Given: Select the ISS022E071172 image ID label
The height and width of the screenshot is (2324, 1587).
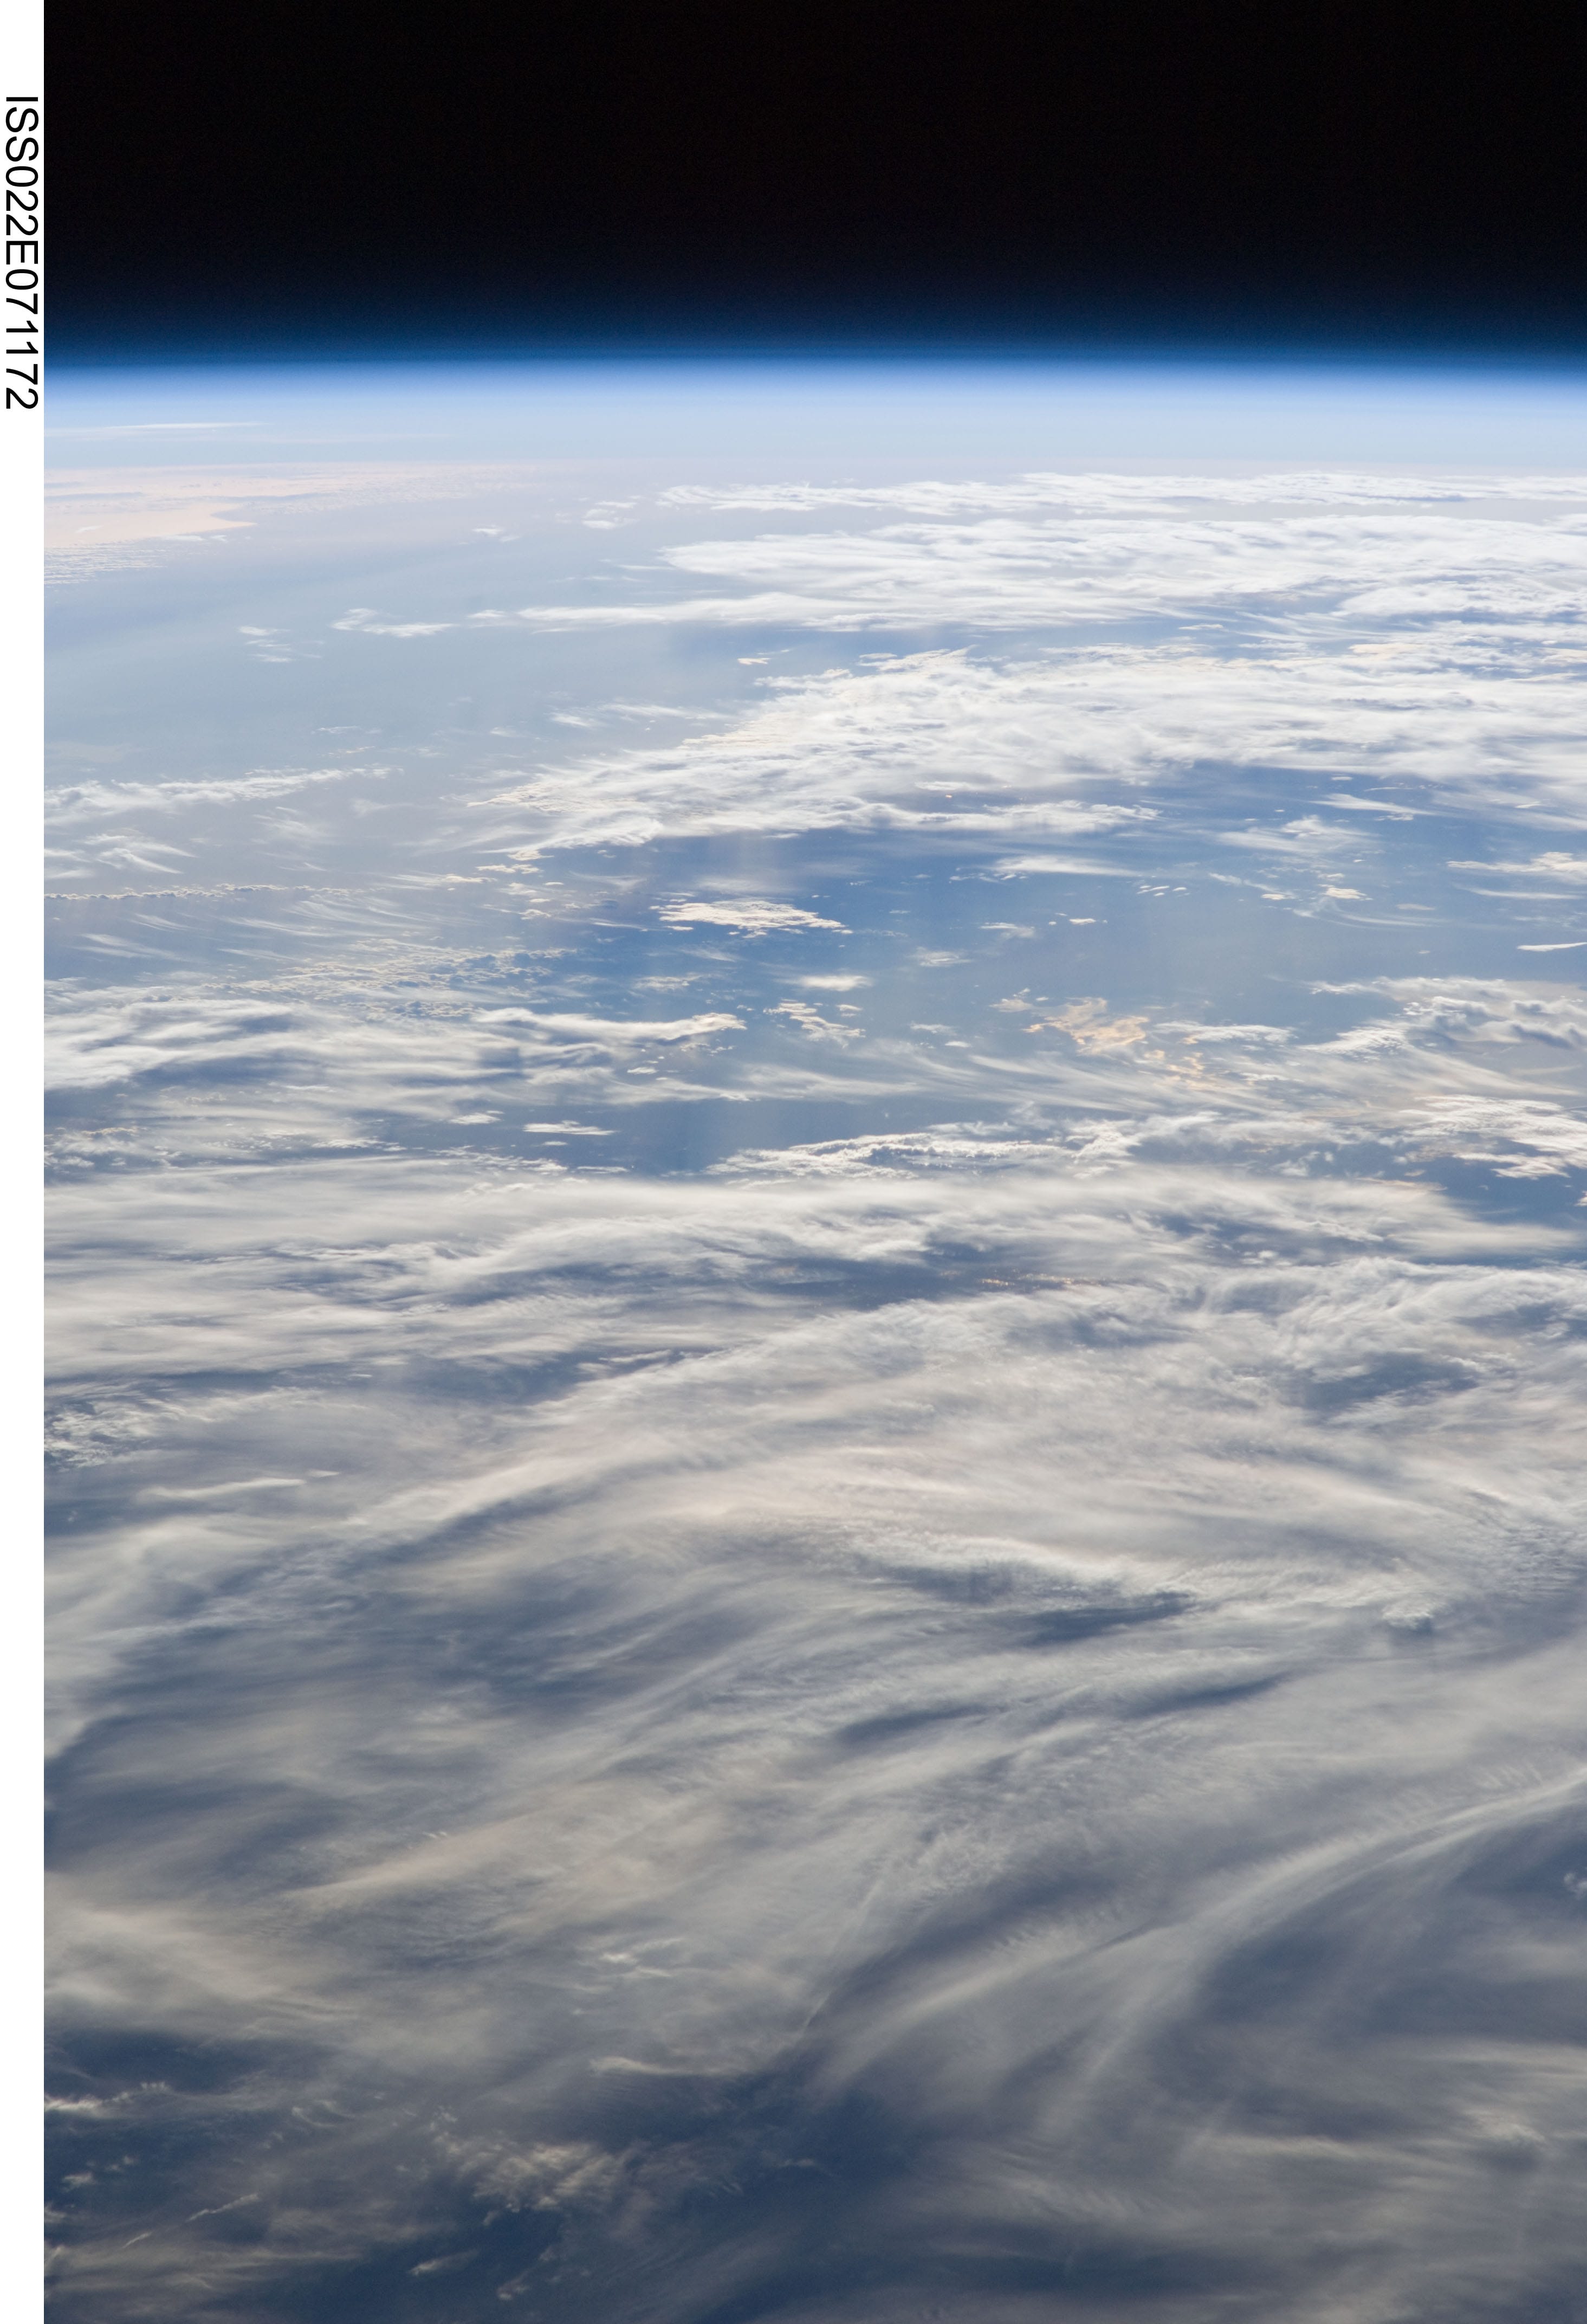Looking at the screenshot, I should click(21, 252).
